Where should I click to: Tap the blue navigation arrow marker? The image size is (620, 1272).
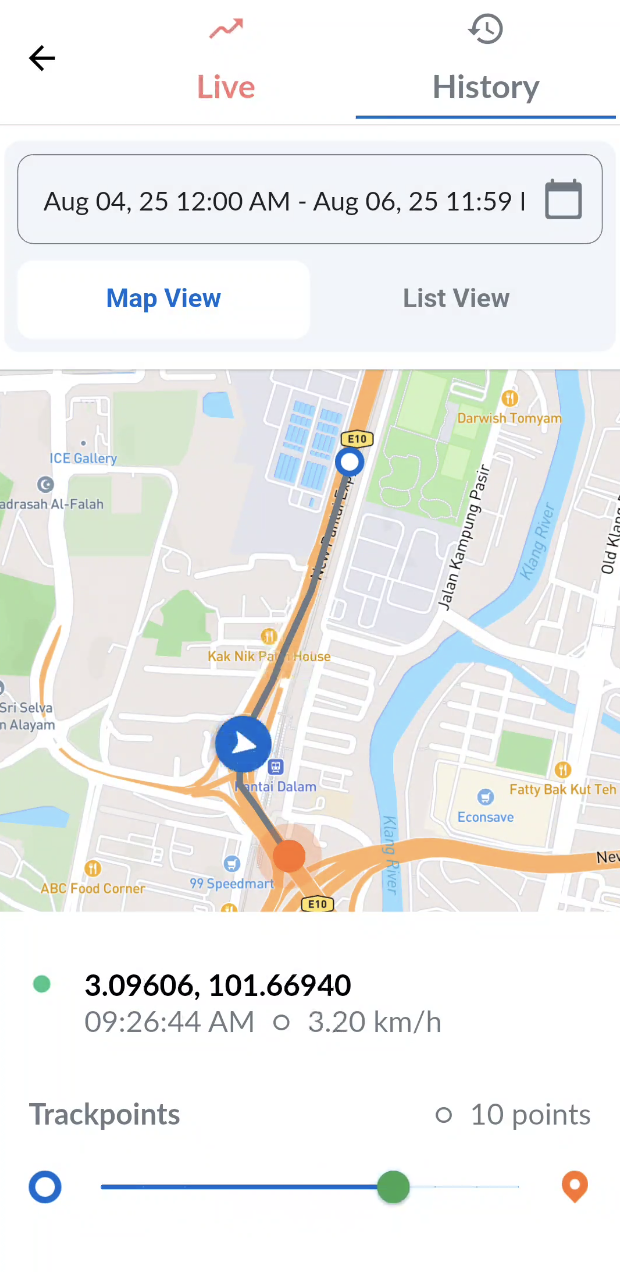pyautogui.click(x=243, y=744)
